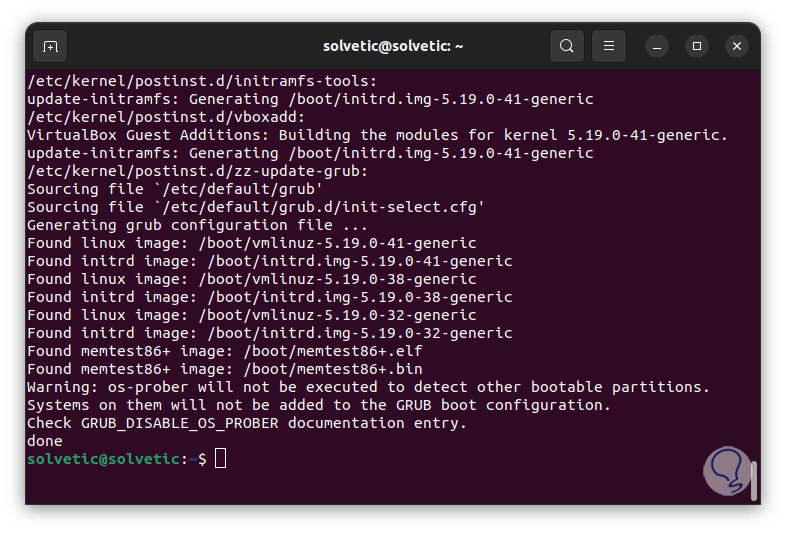Click the terminal search icon

[x=567, y=46]
